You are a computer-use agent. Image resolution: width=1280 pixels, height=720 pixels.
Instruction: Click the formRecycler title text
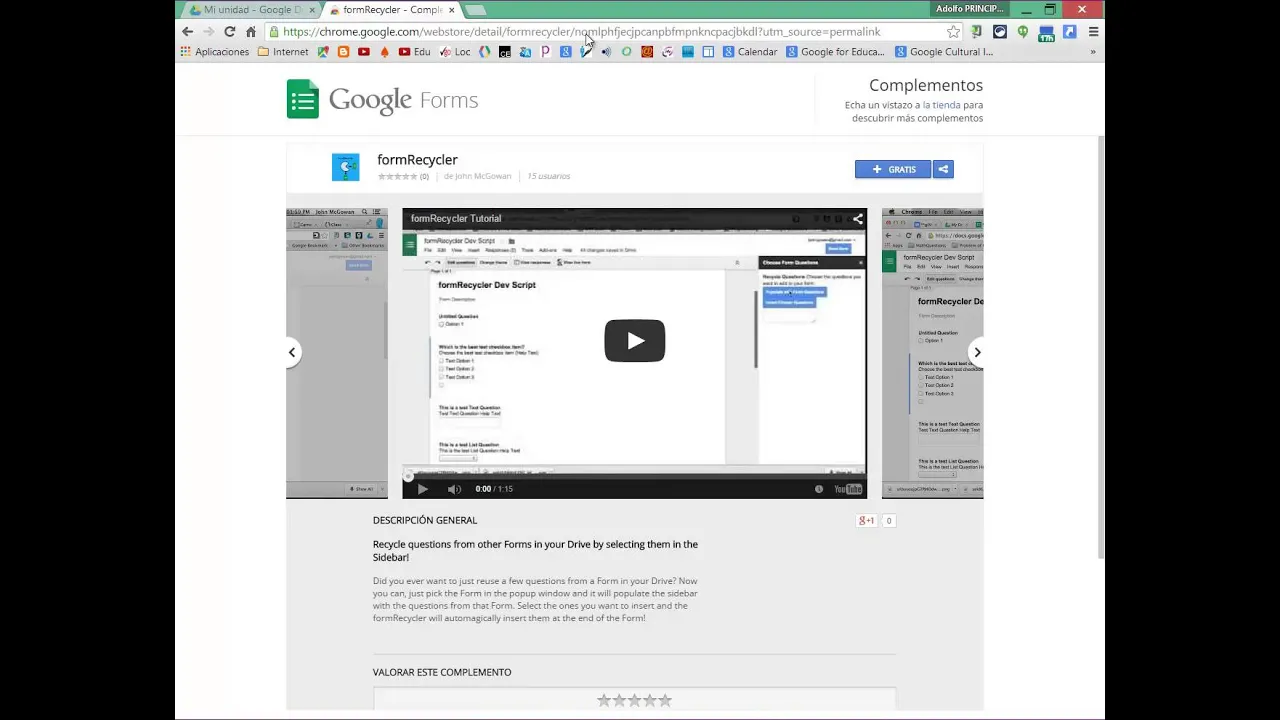tap(417, 160)
